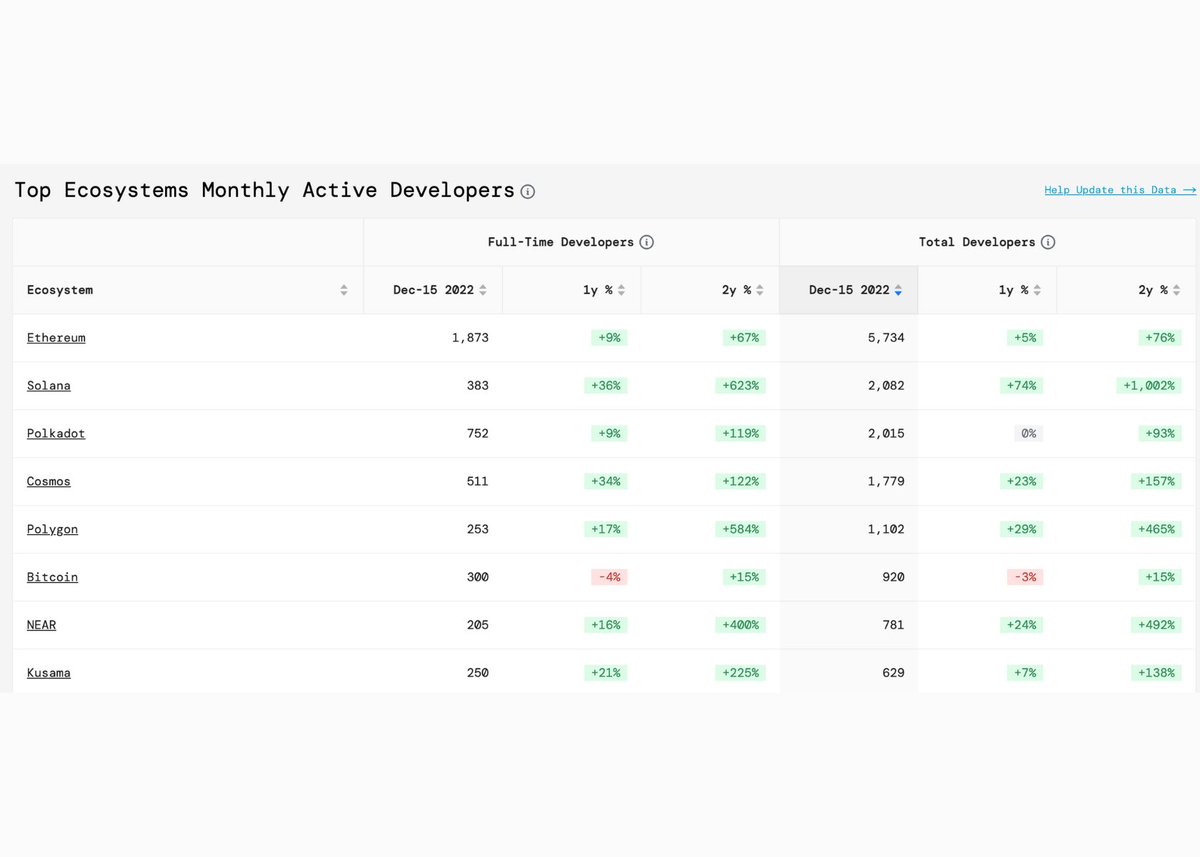Click NEAR full-time 2y badge +400%

pos(740,625)
